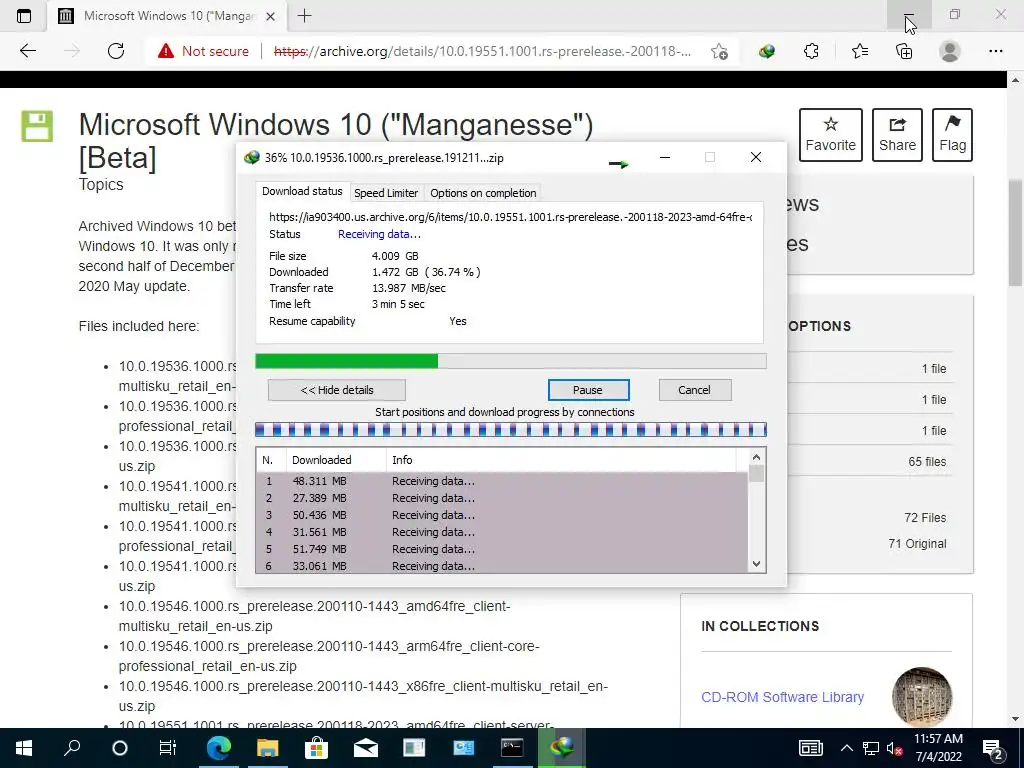Open the IDM extension icon in toolbar
This screenshot has width=1024, height=768.
767,51
